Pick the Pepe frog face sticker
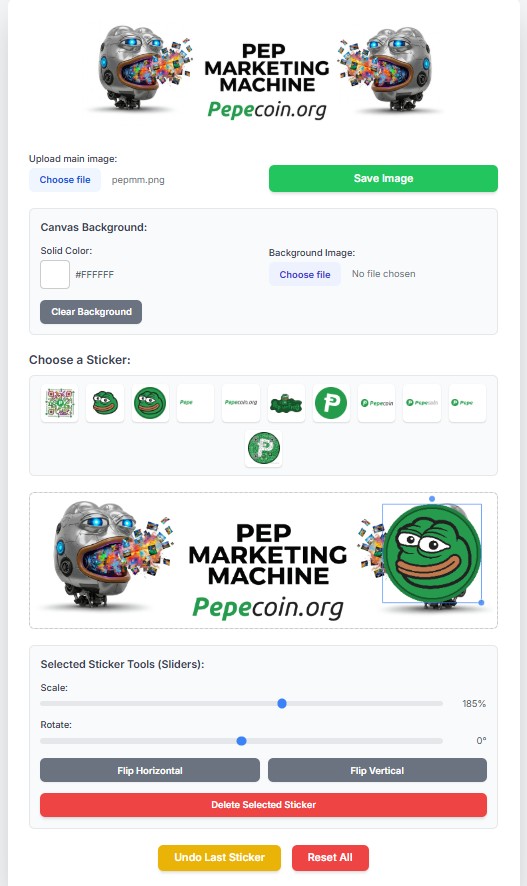 (105, 403)
